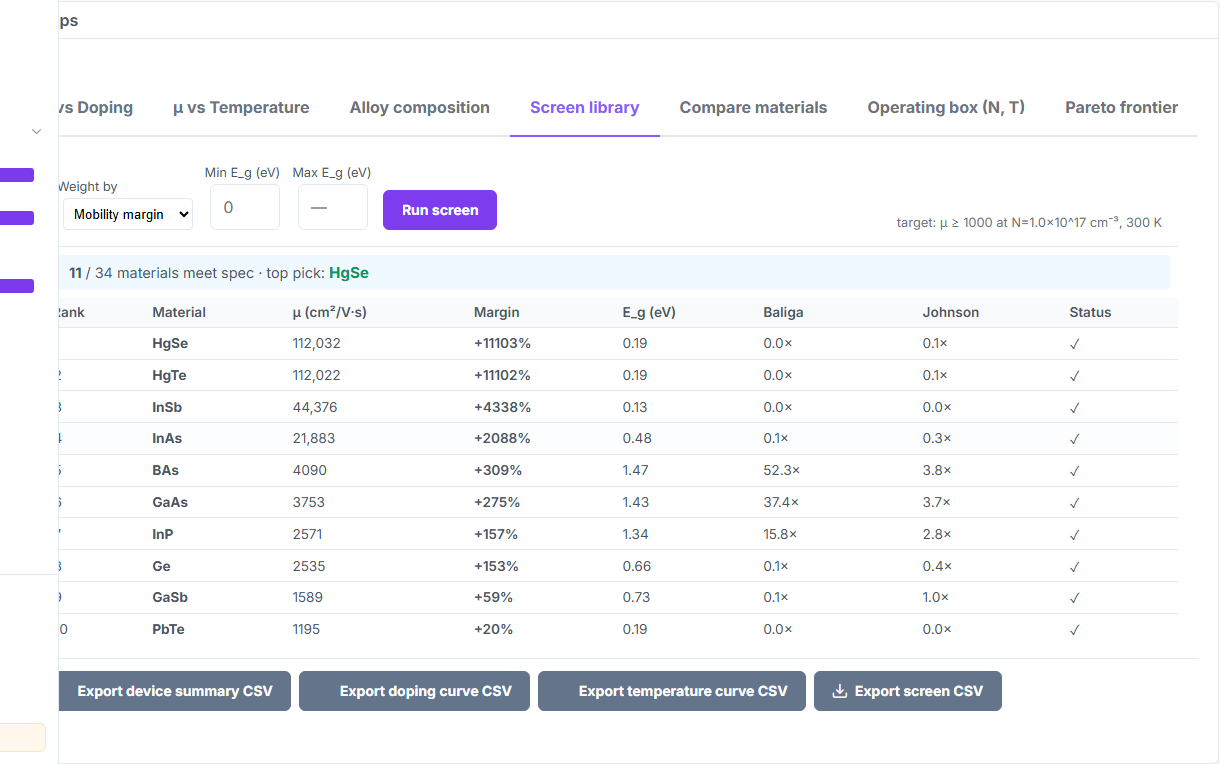
Task: Click the Material column header
Action: point(179,312)
